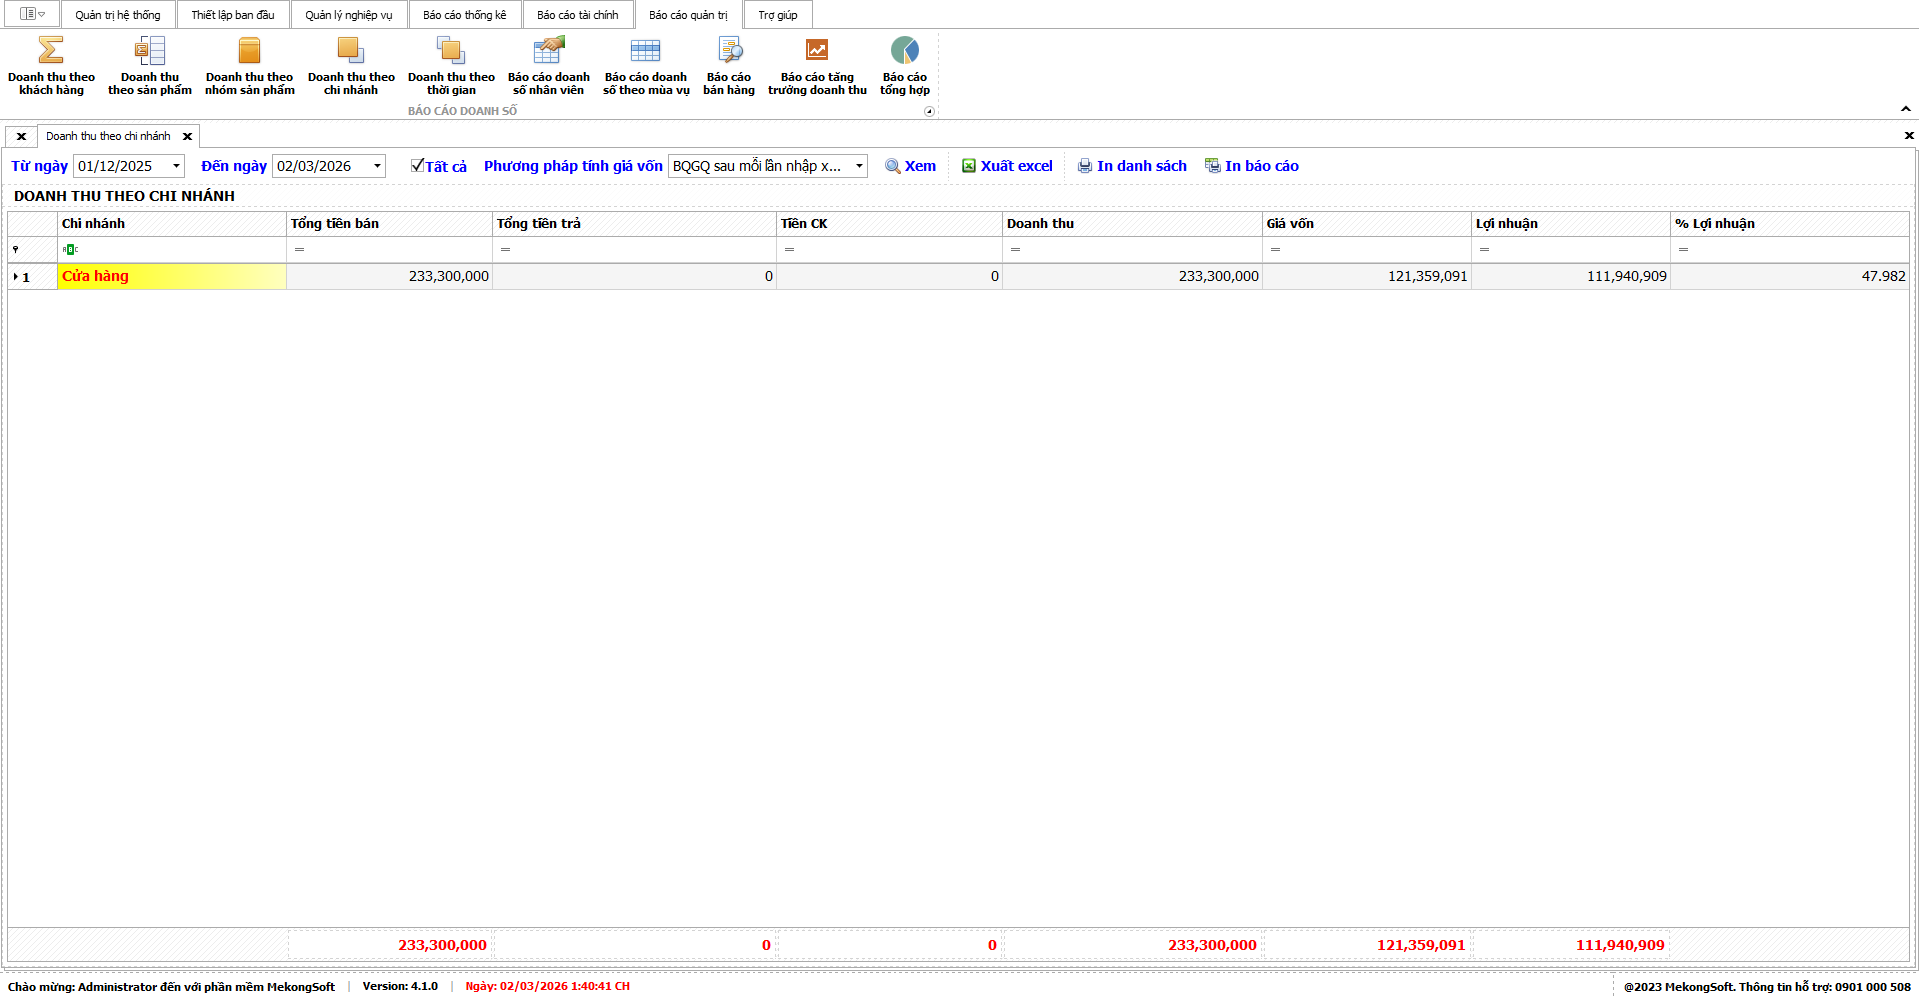Open Doanh thu theo sản phẩm report
Viewport: 1919px width, 998px height.
[150, 66]
